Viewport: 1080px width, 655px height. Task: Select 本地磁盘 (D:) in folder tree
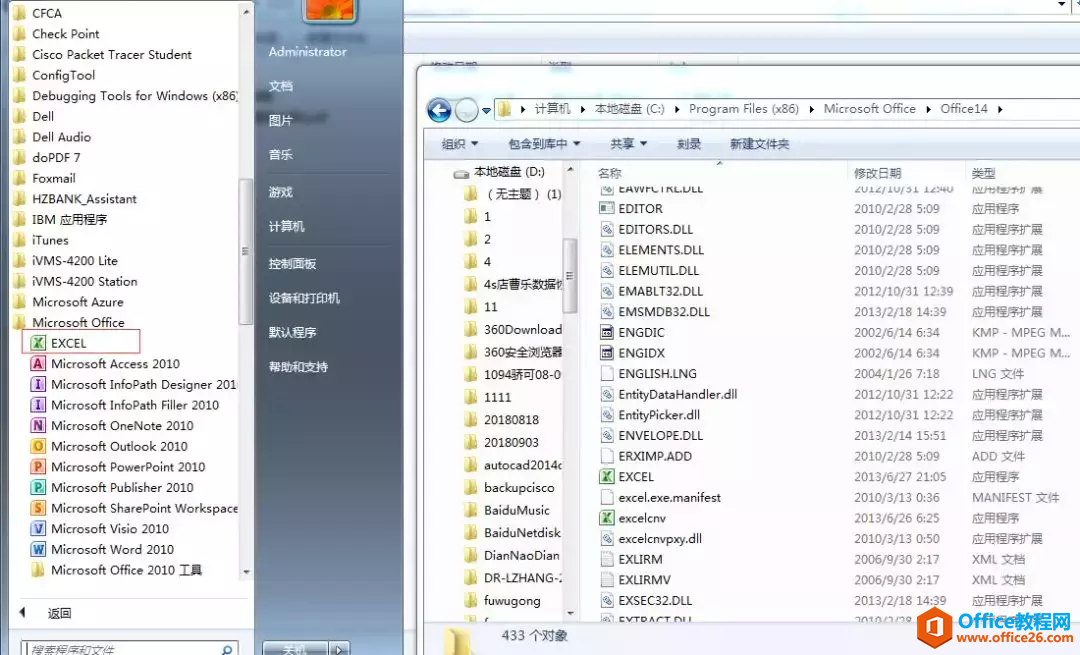[499, 172]
